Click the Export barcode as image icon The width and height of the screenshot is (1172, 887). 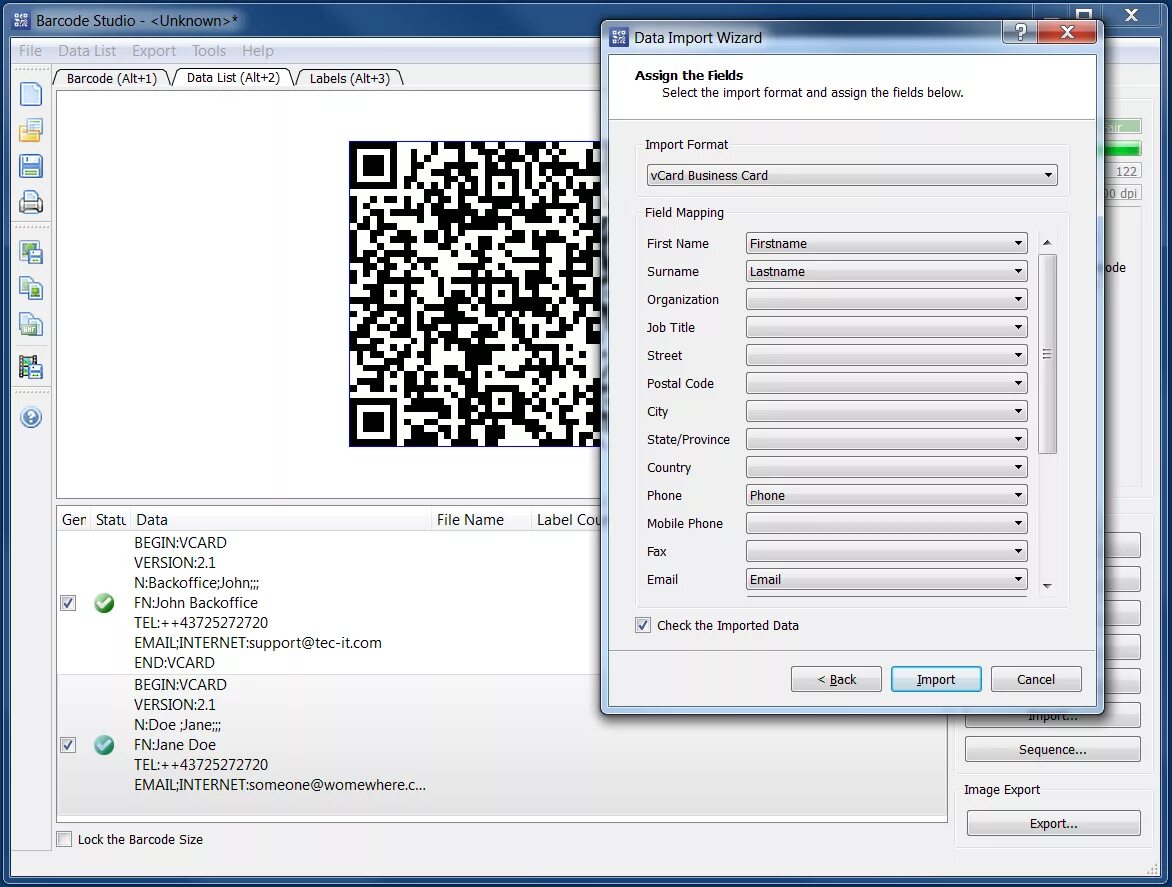click(31, 253)
